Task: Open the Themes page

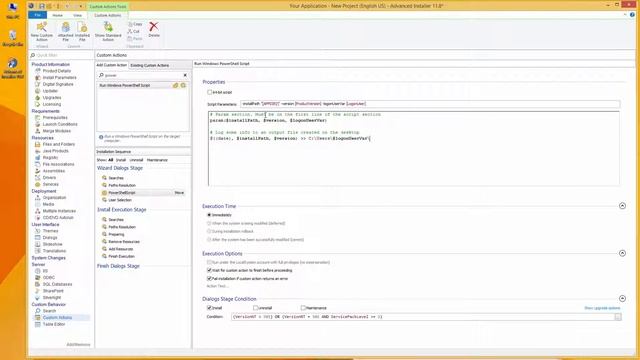Action: coord(51,231)
